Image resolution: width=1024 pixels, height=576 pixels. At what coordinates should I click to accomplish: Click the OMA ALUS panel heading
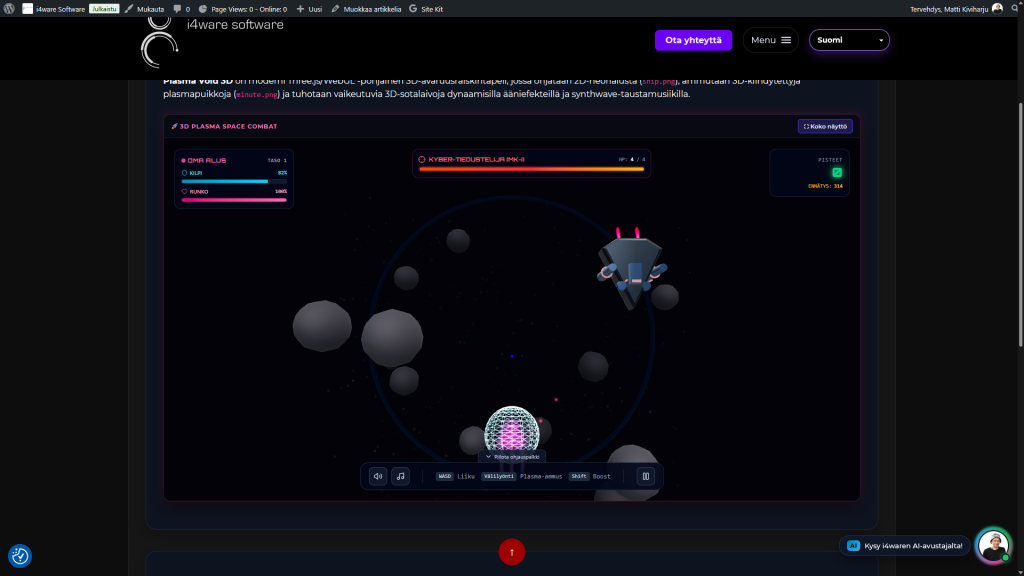click(x=206, y=160)
